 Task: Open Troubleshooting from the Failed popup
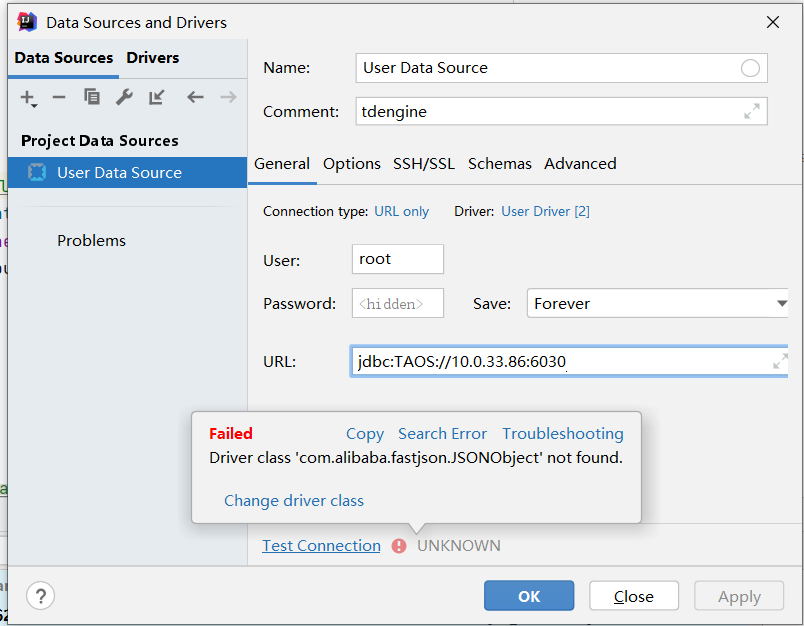562,434
